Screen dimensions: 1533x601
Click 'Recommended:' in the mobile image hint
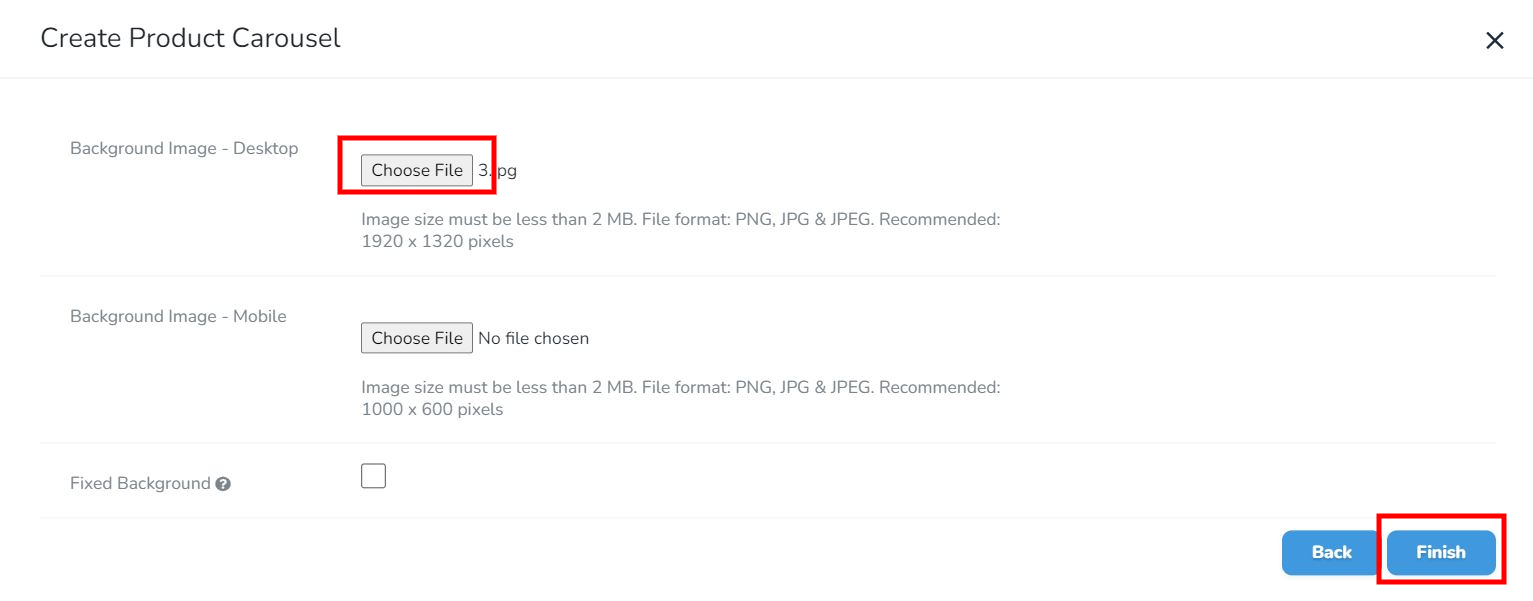coord(939,387)
